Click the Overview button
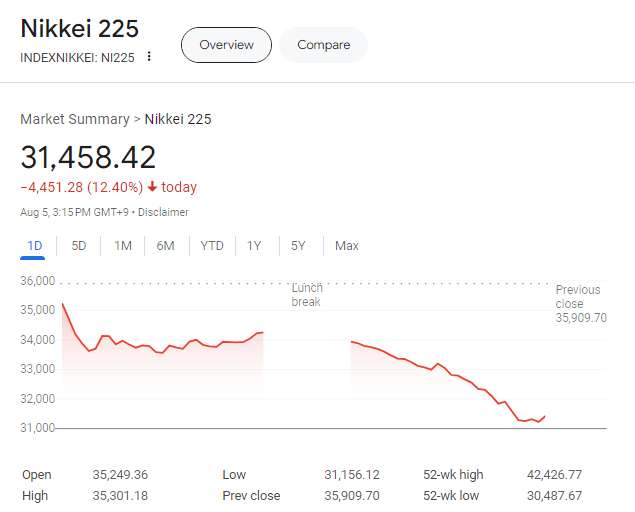 [226, 45]
